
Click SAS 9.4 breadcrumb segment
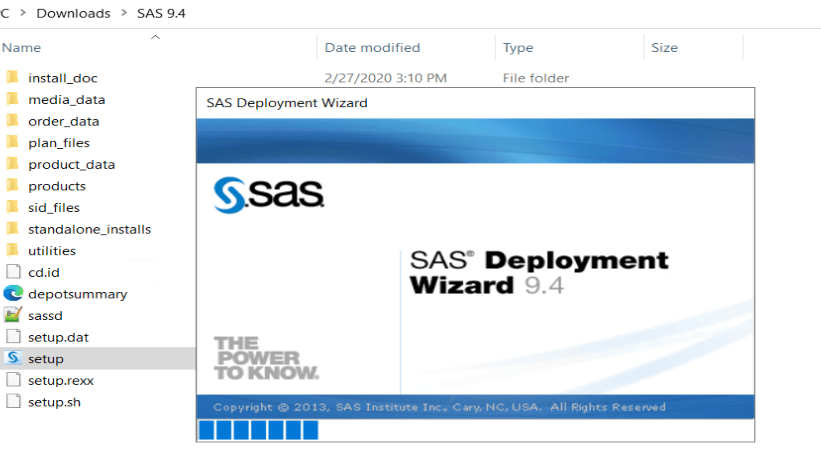[x=161, y=13]
